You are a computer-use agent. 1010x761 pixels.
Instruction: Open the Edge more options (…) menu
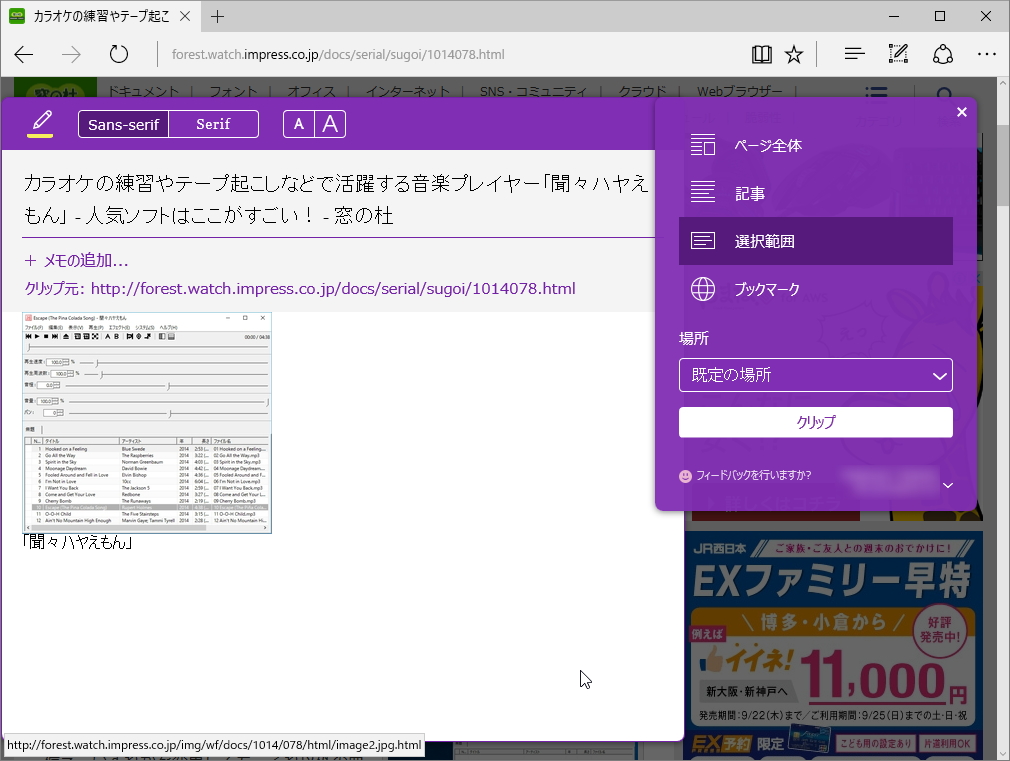987,54
